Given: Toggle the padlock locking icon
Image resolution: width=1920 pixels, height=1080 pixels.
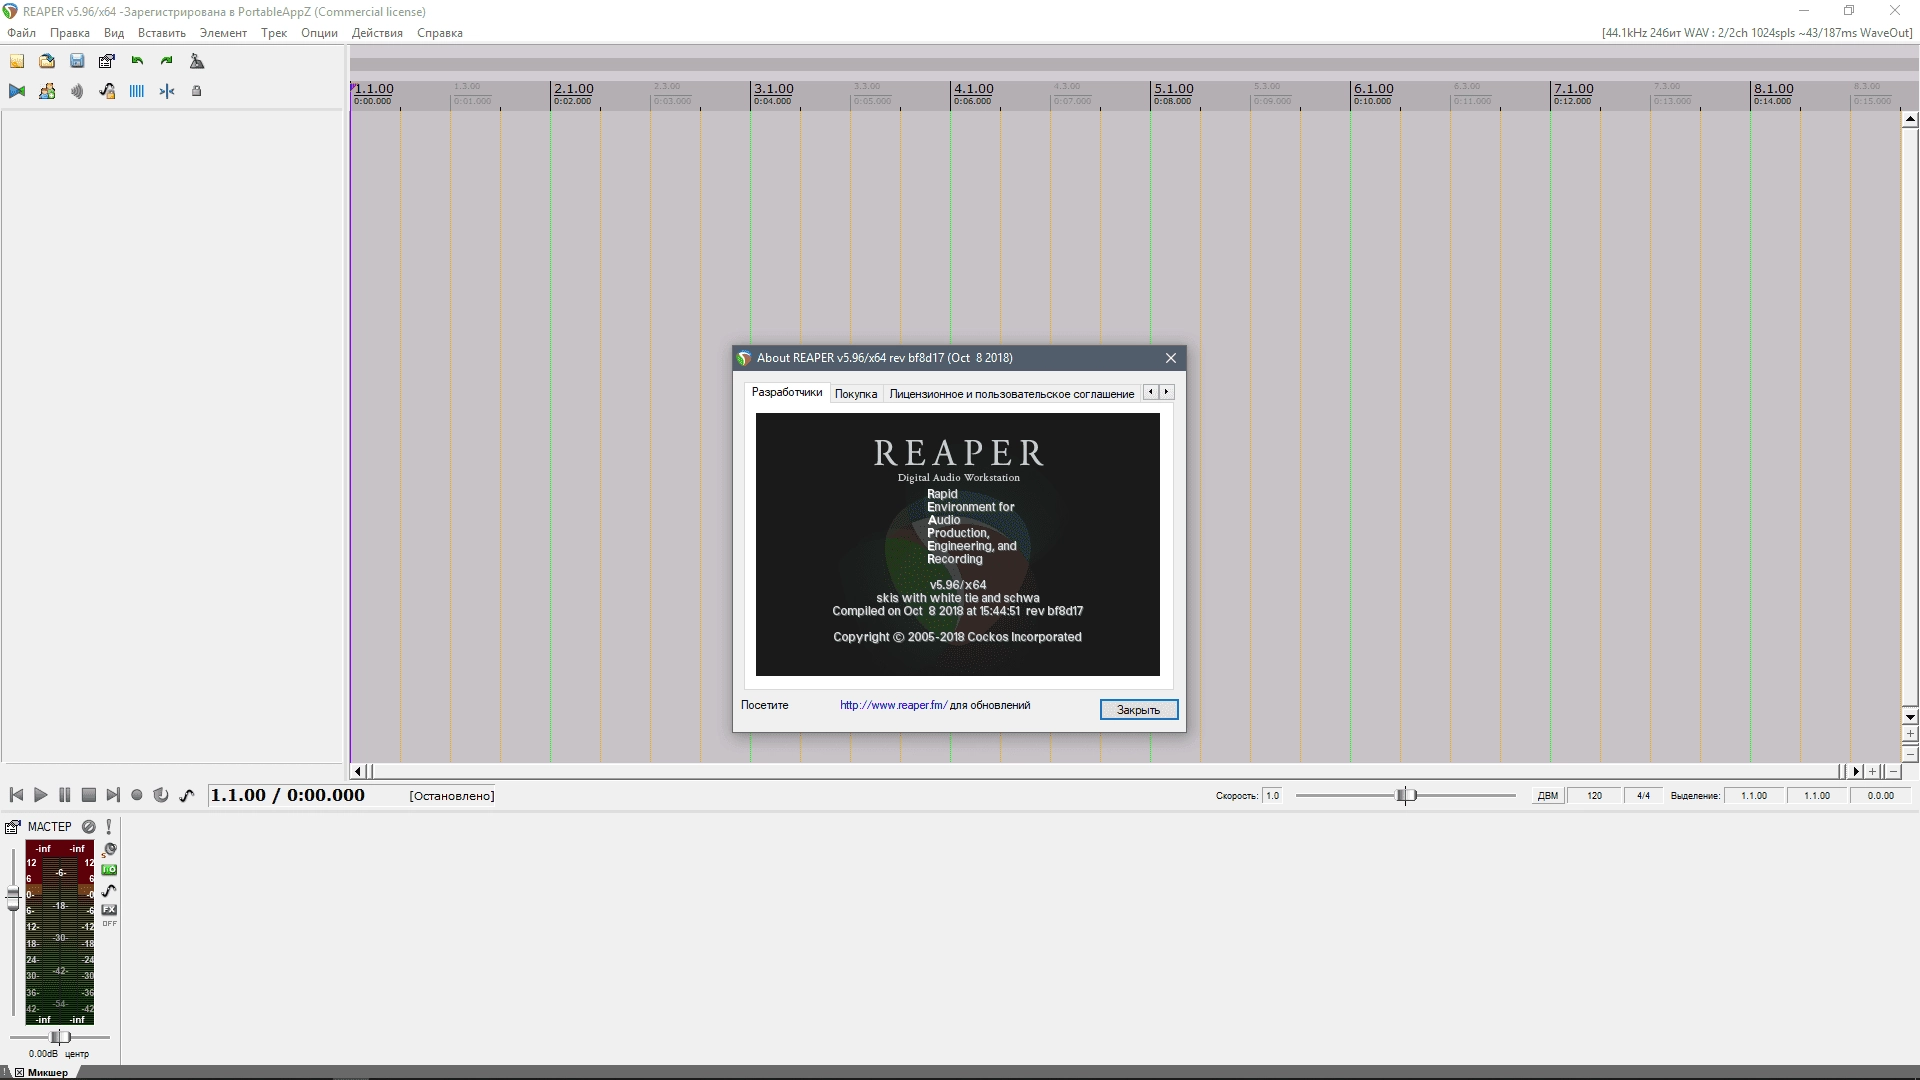Looking at the screenshot, I should 197,91.
